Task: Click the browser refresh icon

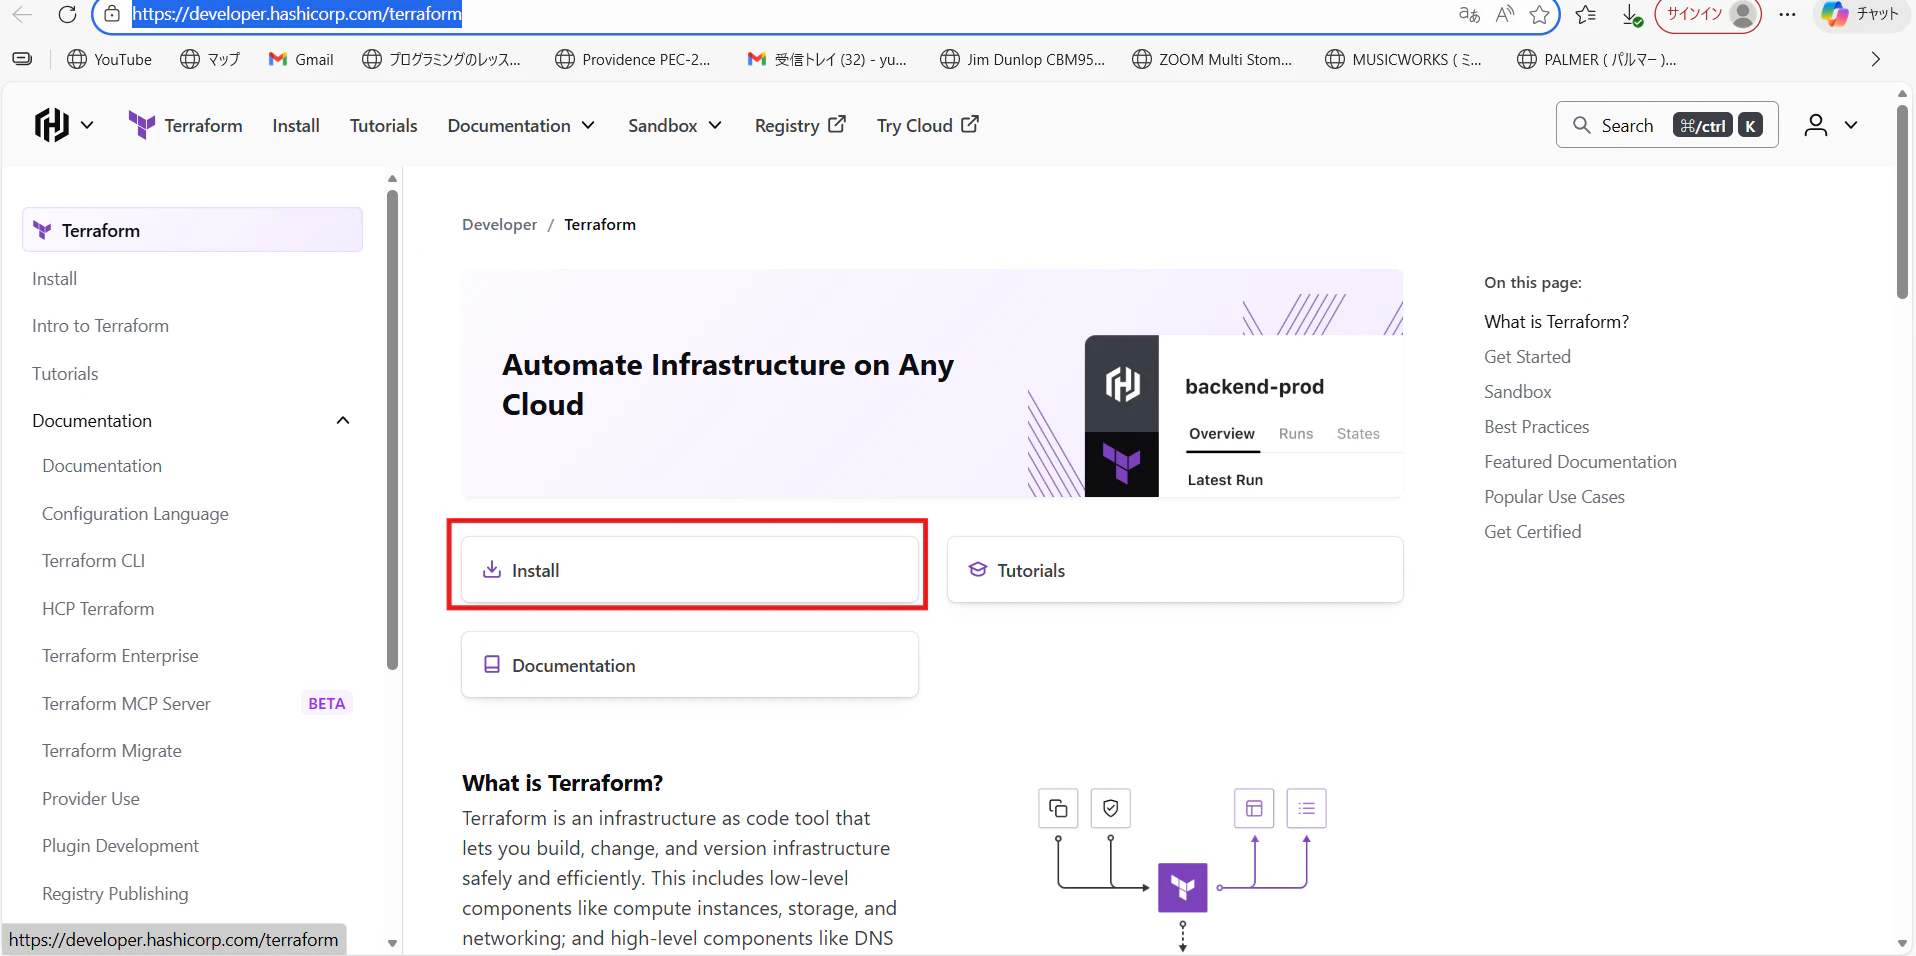Action: click(67, 14)
